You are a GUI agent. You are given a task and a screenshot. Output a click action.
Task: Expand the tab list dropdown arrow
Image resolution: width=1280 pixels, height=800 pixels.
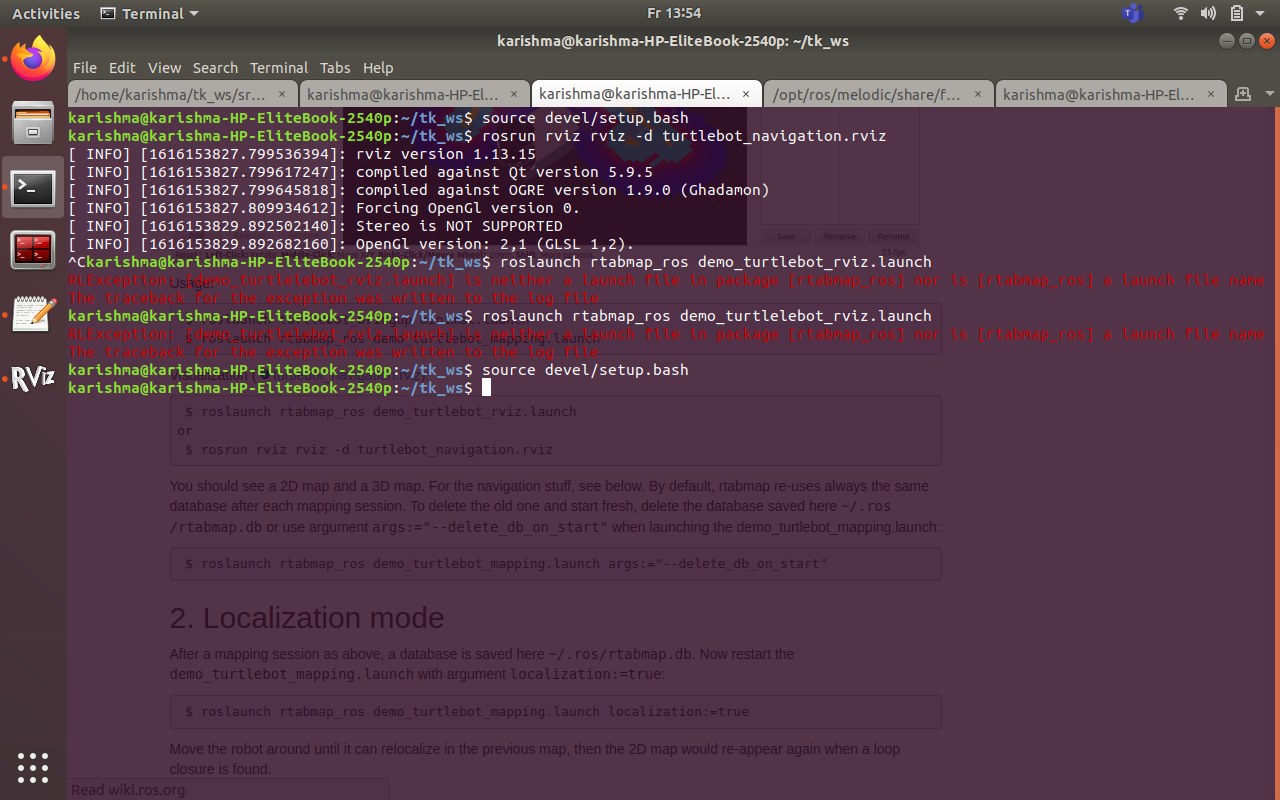click(x=1269, y=94)
